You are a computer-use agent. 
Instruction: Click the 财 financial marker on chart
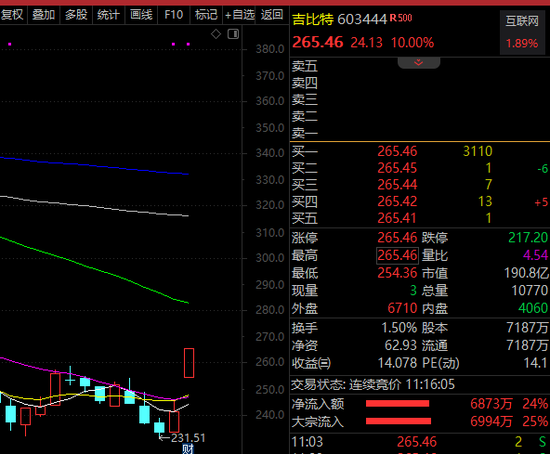[188, 449]
